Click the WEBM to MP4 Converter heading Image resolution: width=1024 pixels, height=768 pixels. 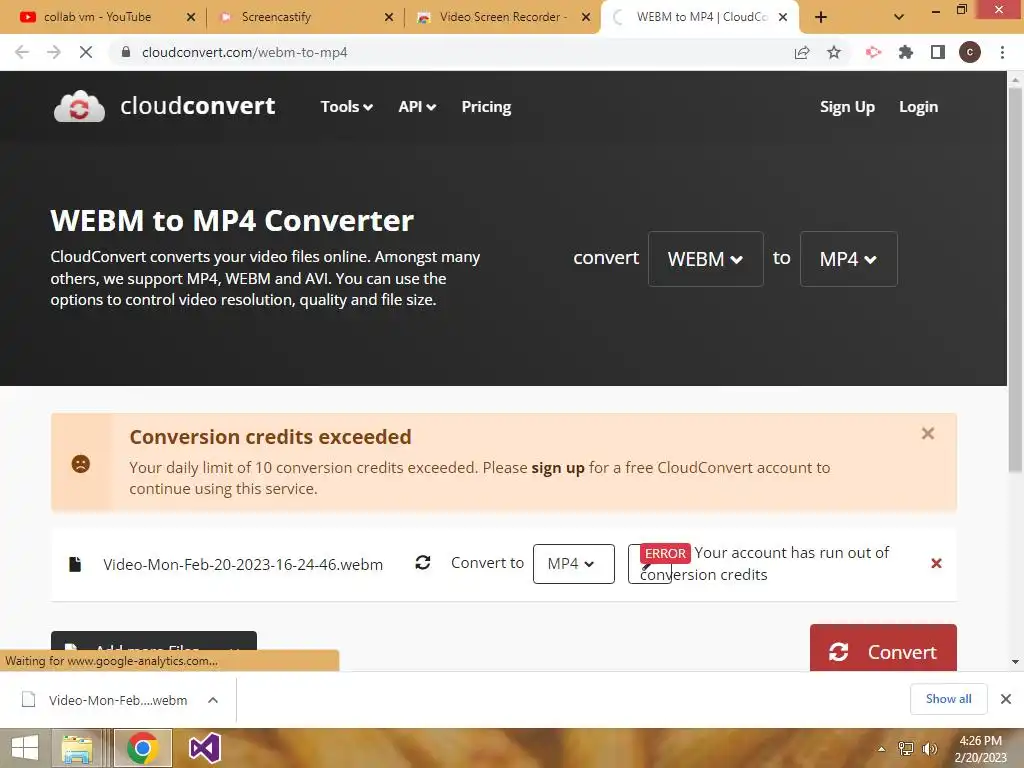click(232, 221)
